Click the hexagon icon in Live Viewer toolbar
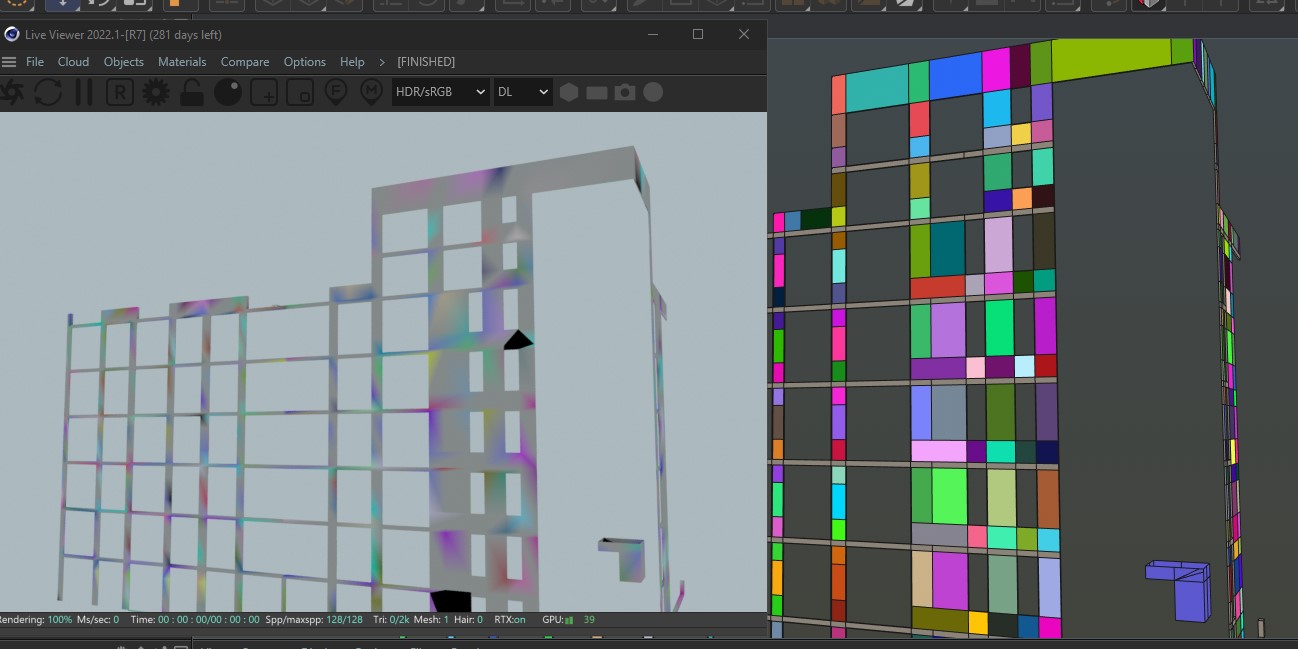The image size is (1298, 649). click(569, 93)
